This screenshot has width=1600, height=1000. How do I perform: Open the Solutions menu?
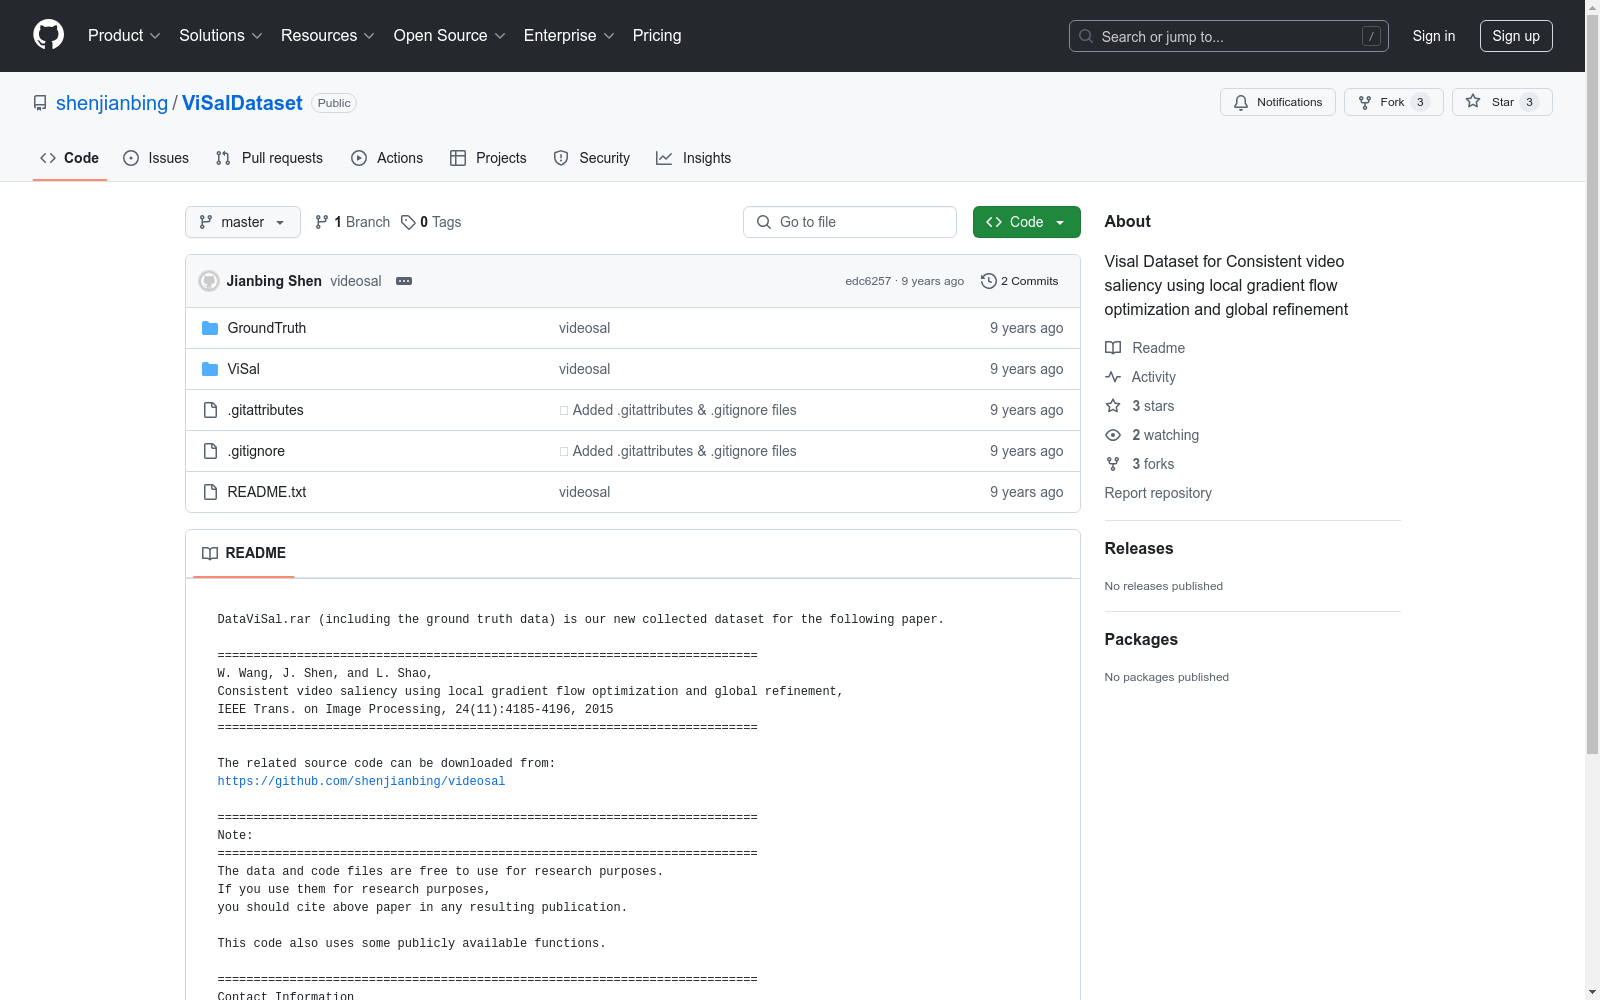pos(220,35)
